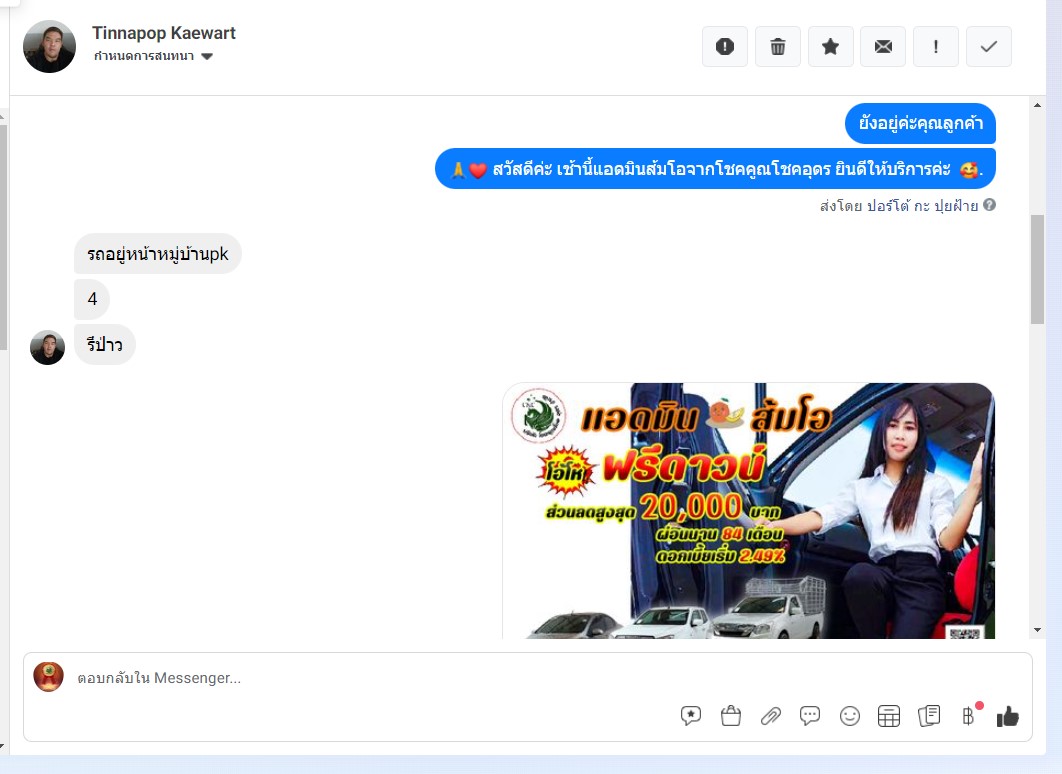Viewport: 1062px width, 774px height.
Task: Open notes document icon
Action: point(929,716)
